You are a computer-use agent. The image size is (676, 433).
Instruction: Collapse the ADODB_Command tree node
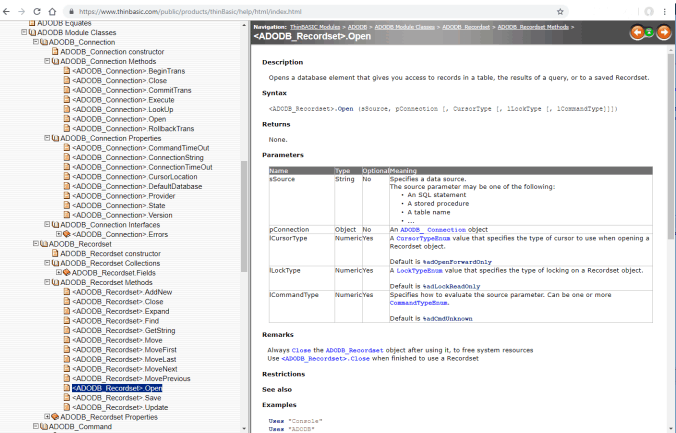[x=36, y=426]
